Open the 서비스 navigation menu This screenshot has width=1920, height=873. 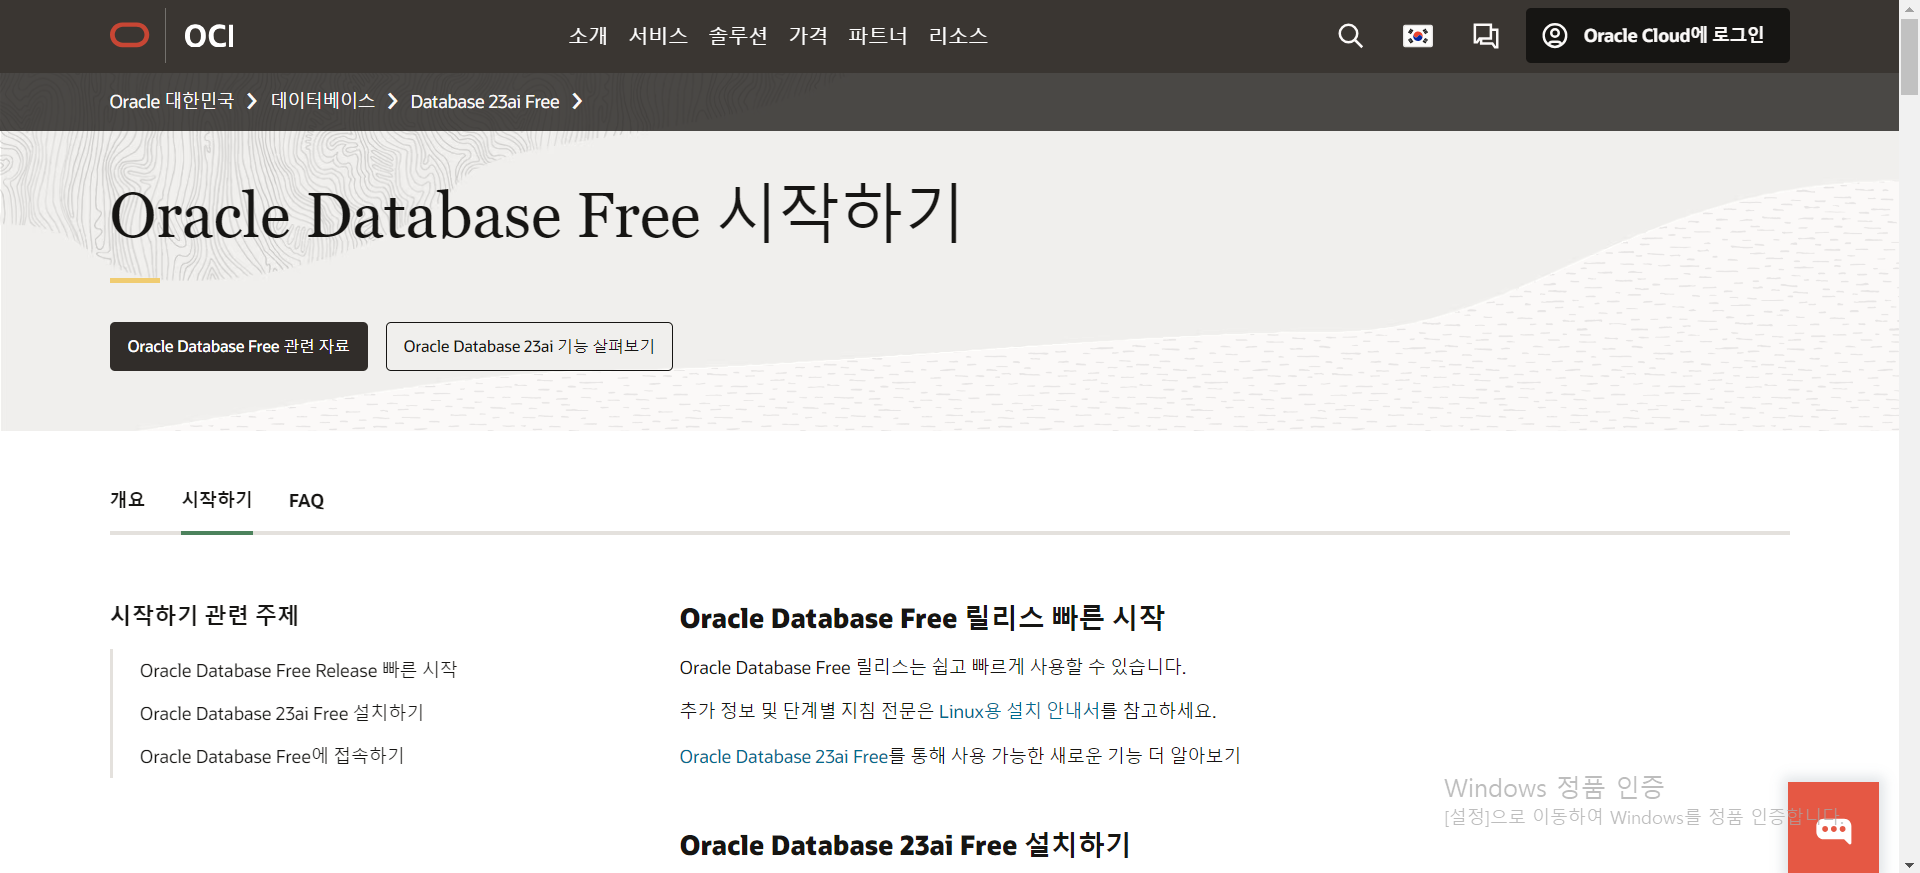(658, 36)
